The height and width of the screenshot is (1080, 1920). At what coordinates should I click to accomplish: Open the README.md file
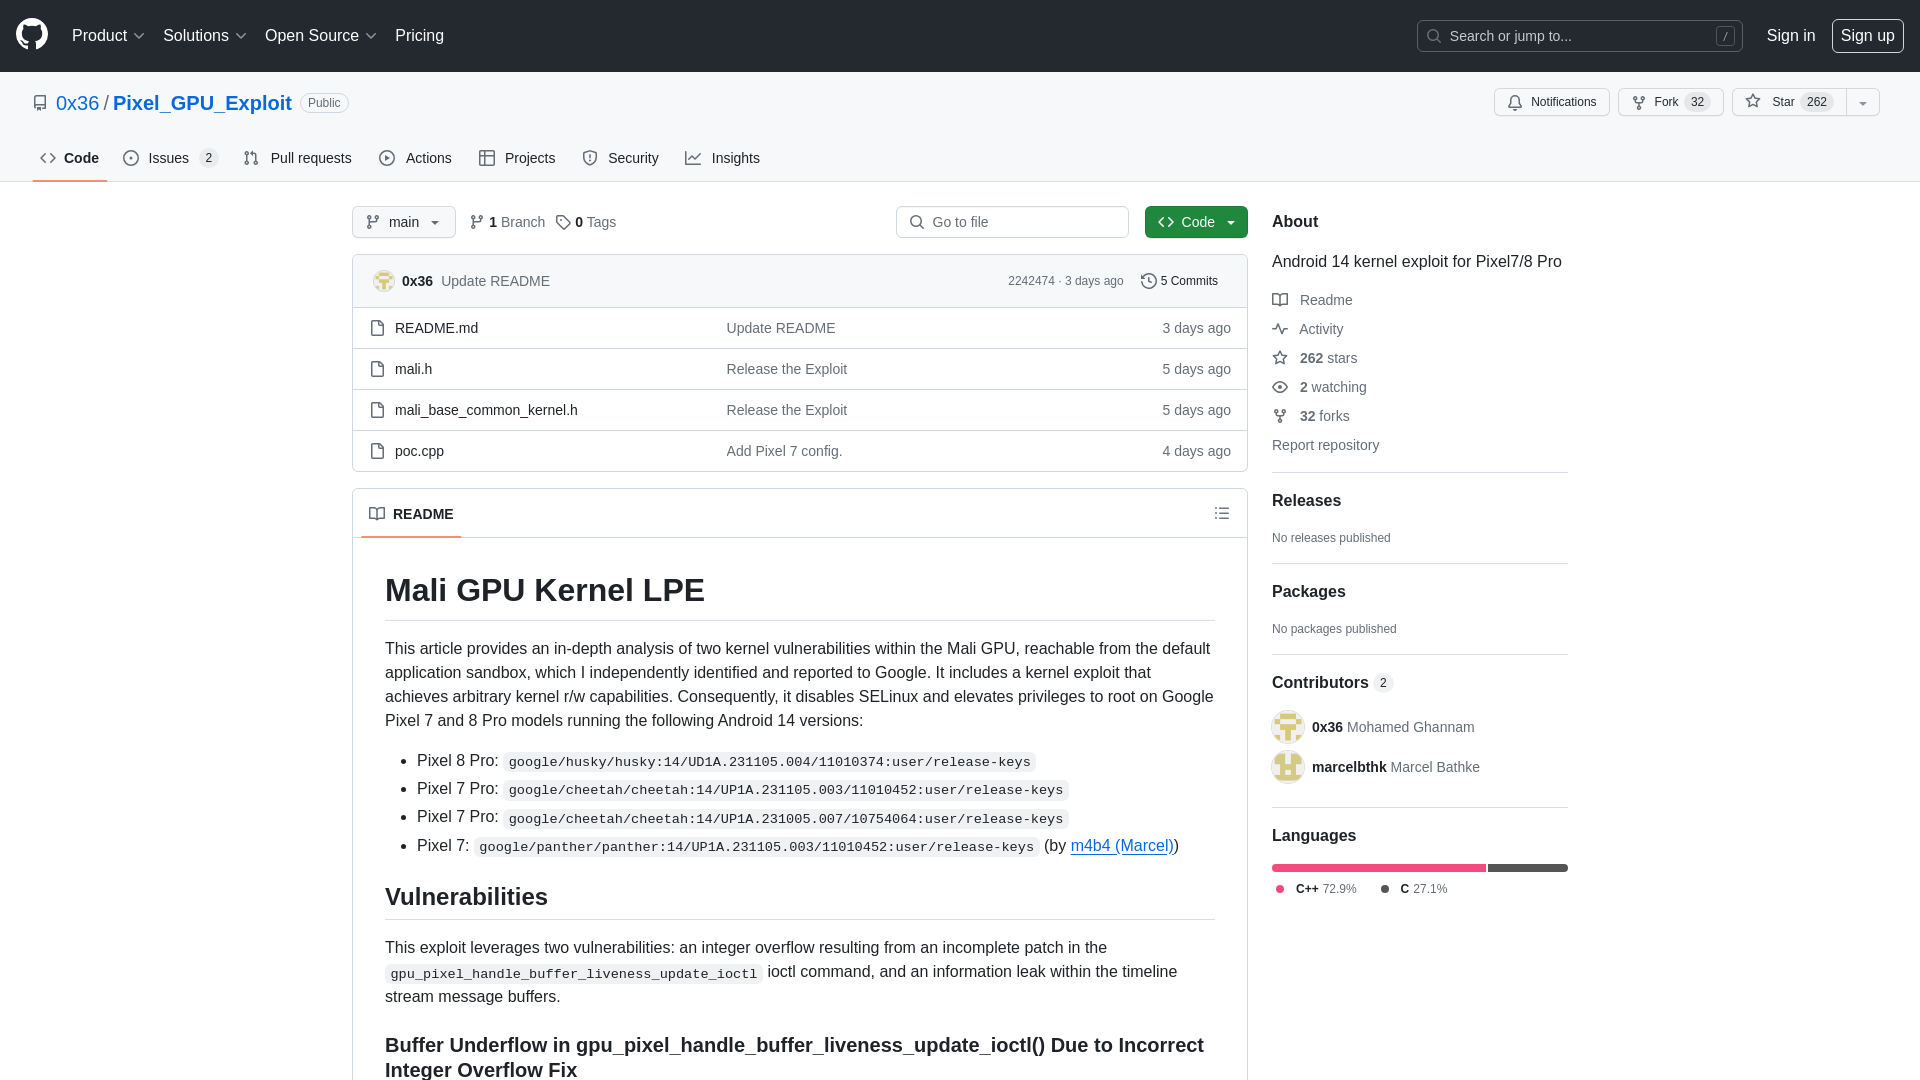(x=436, y=328)
